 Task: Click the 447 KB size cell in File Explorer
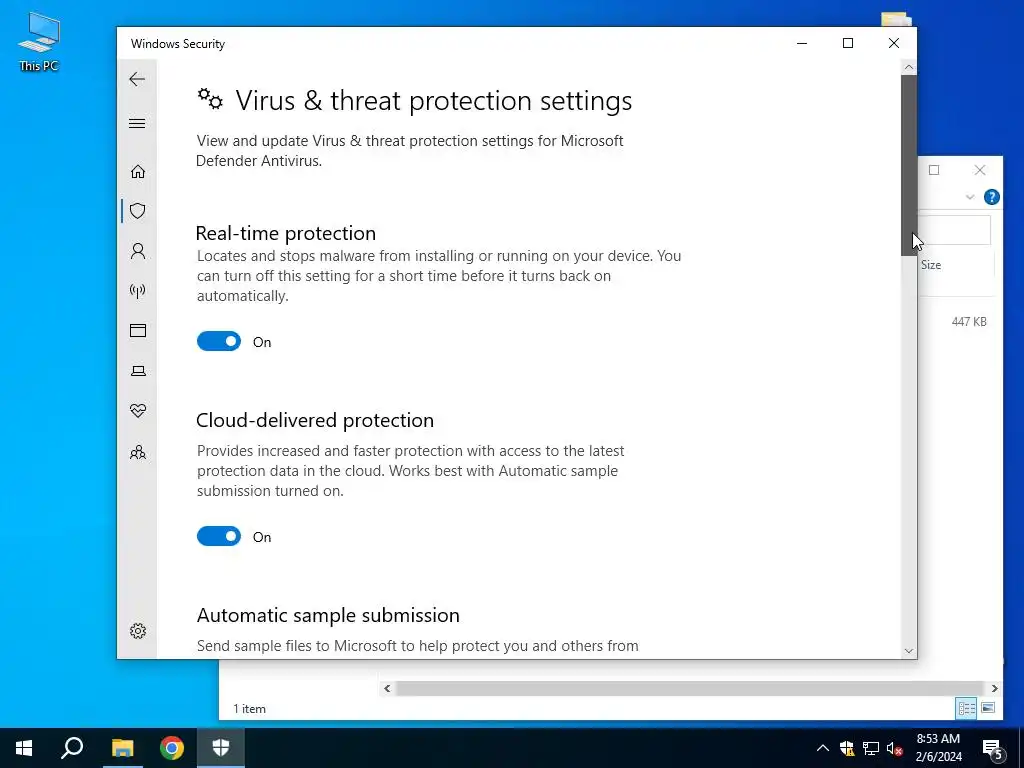tap(968, 321)
